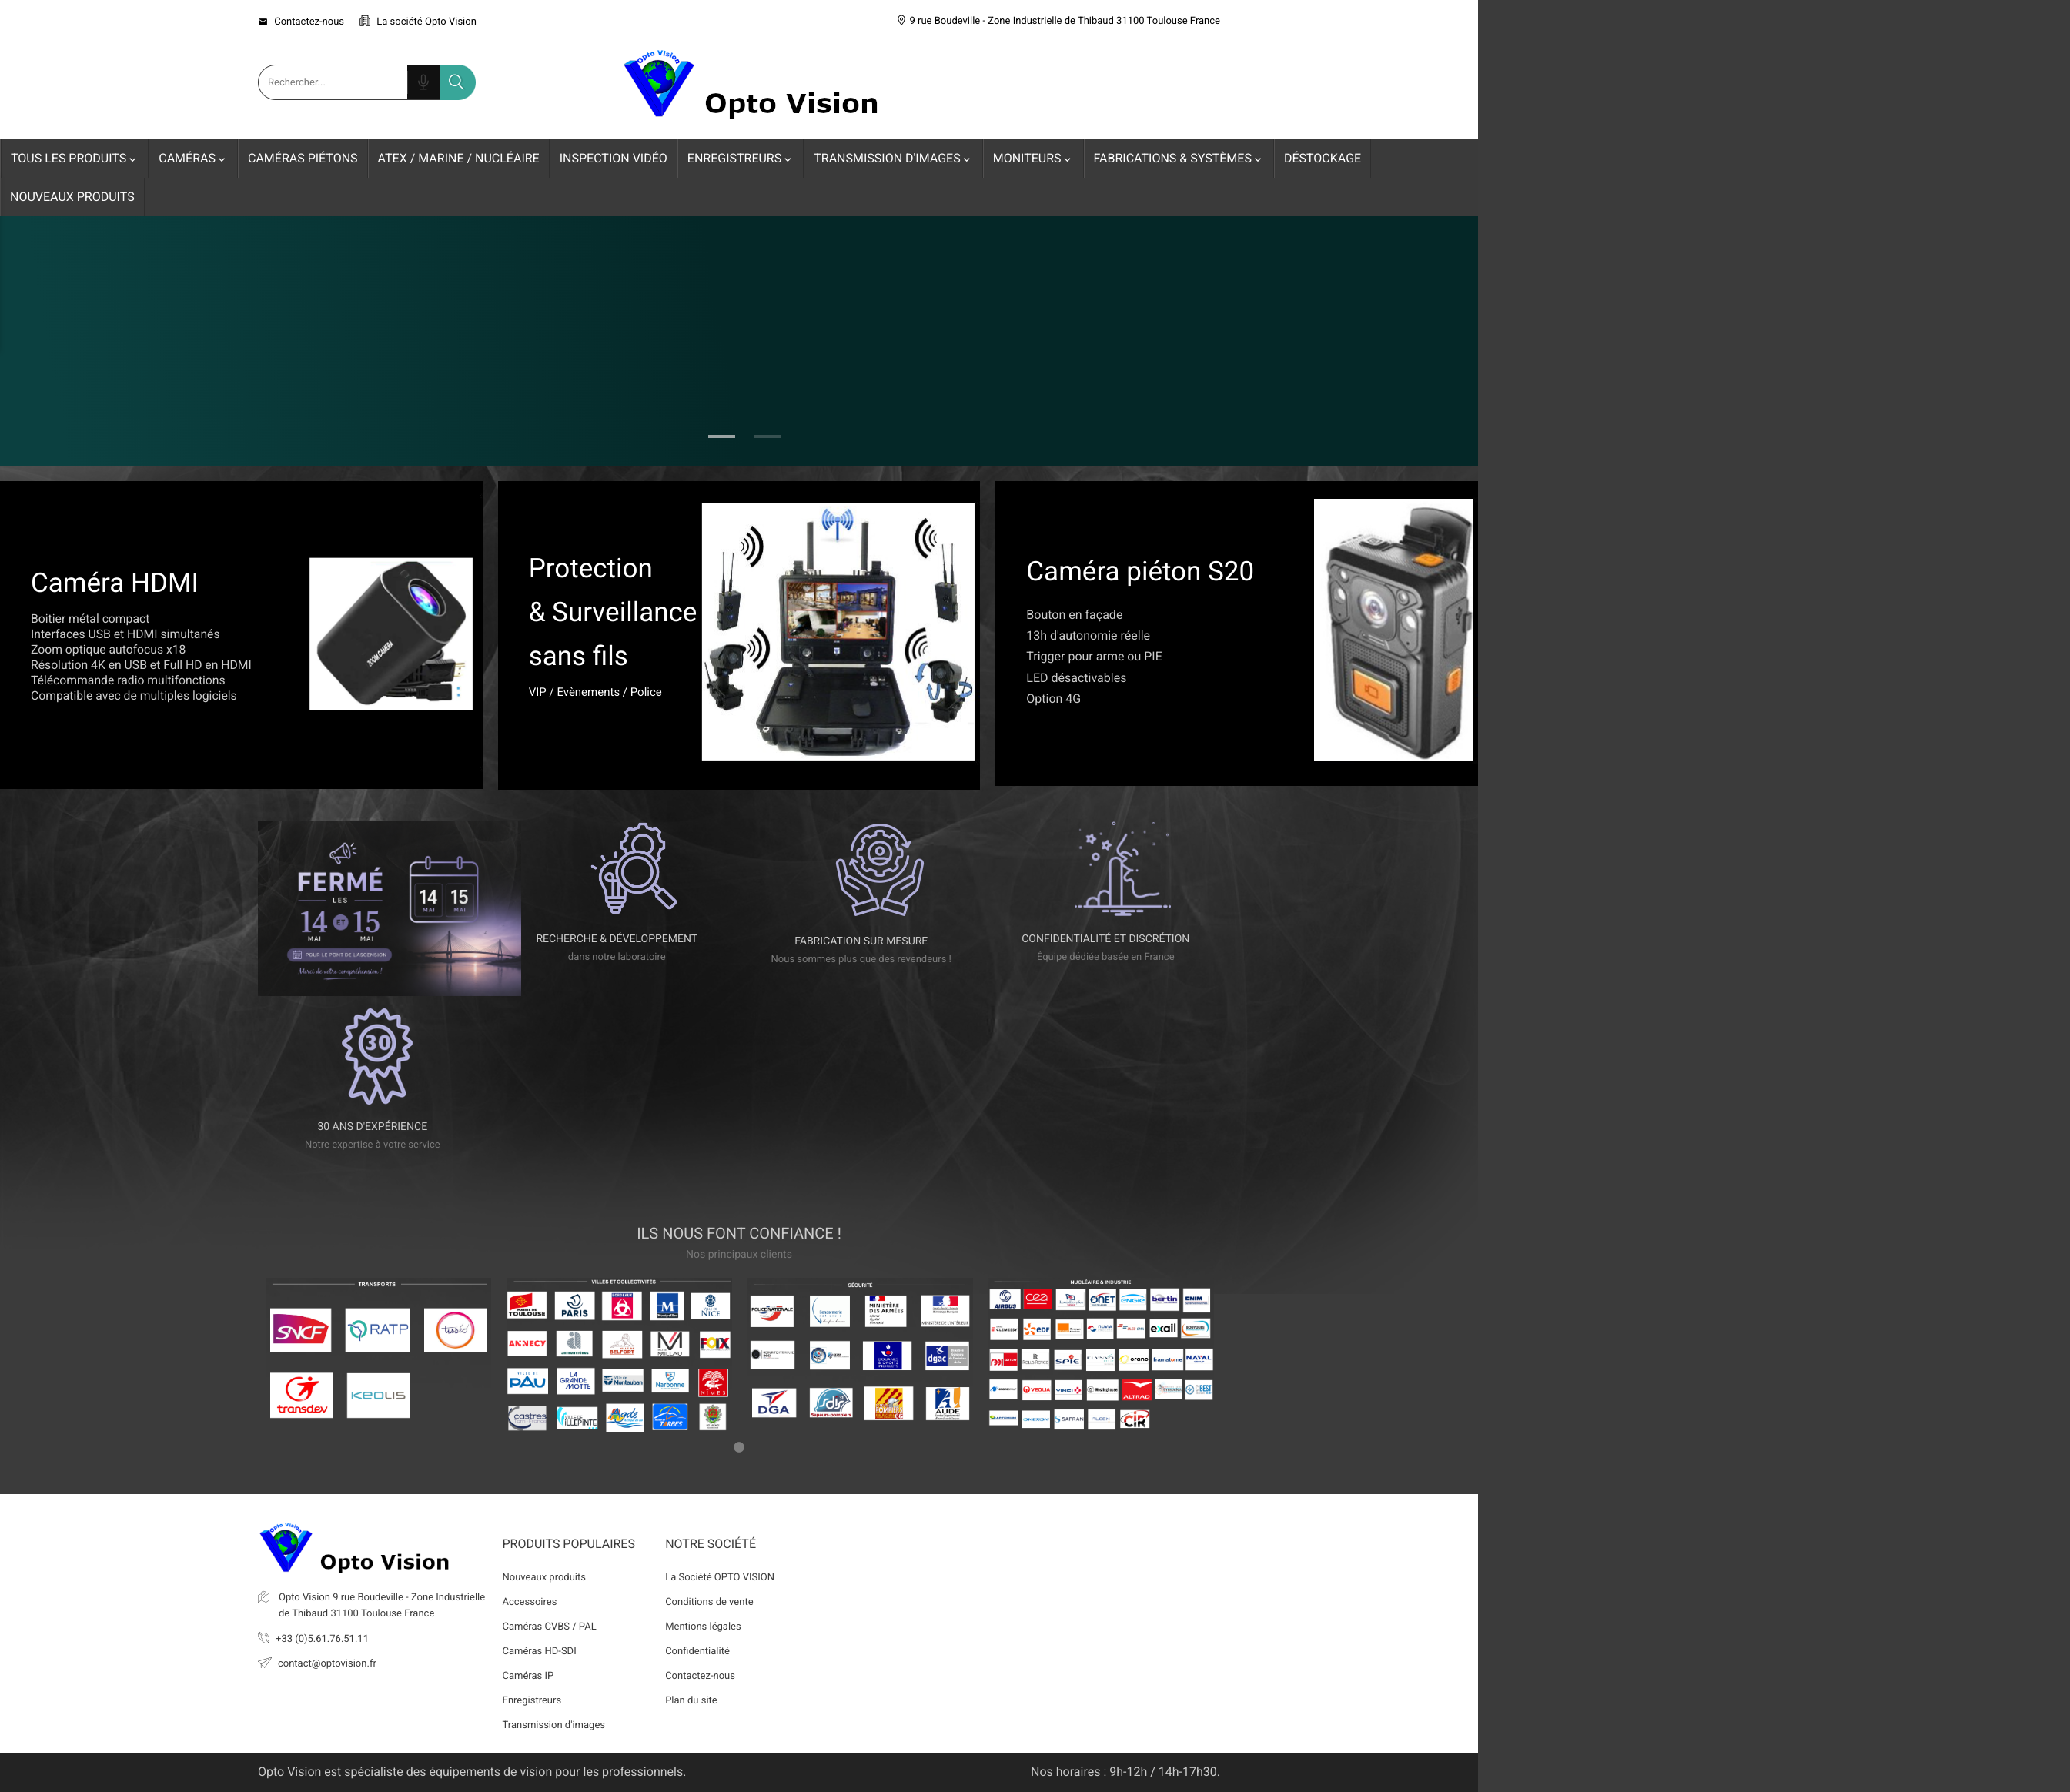Screen dimensions: 2070x1792
Task: Open the Caméras piétons menu item
Action: tap(303, 158)
